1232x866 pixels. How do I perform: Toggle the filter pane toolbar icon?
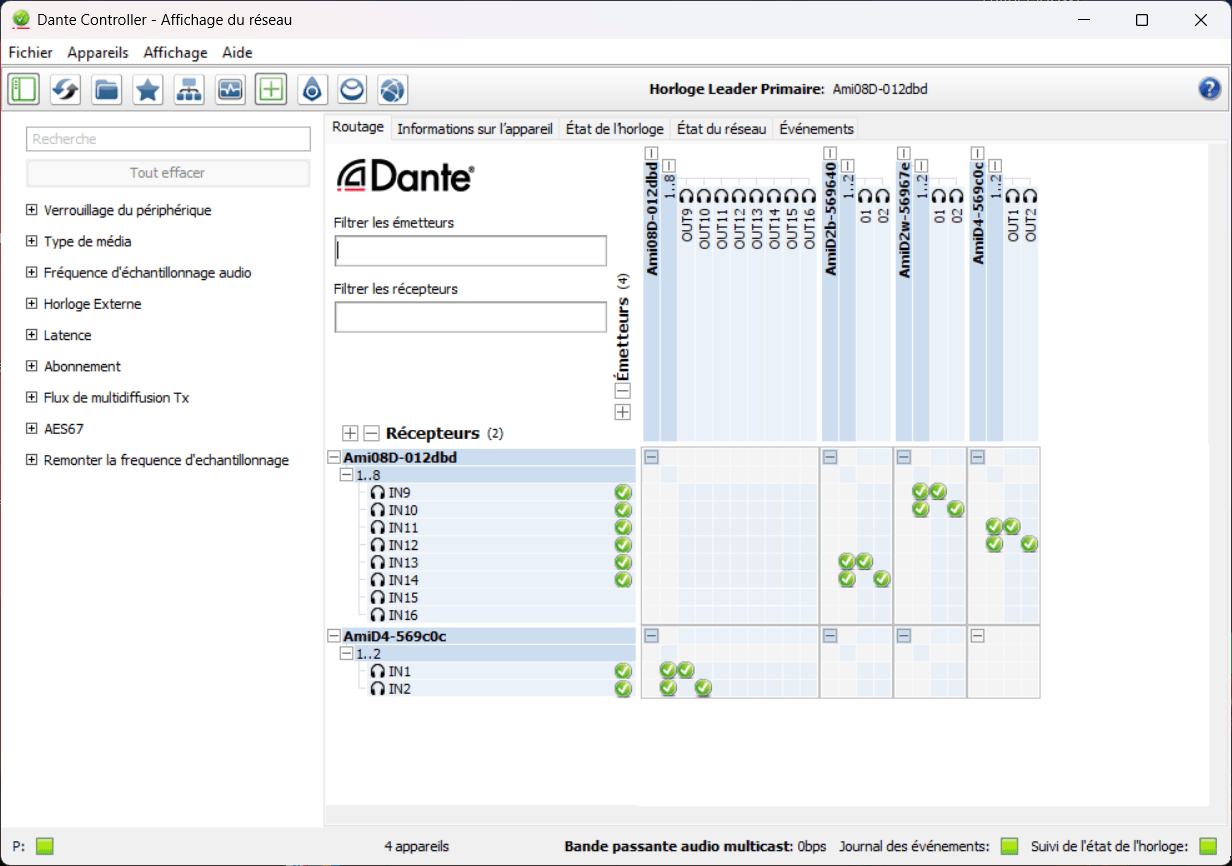[23, 89]
